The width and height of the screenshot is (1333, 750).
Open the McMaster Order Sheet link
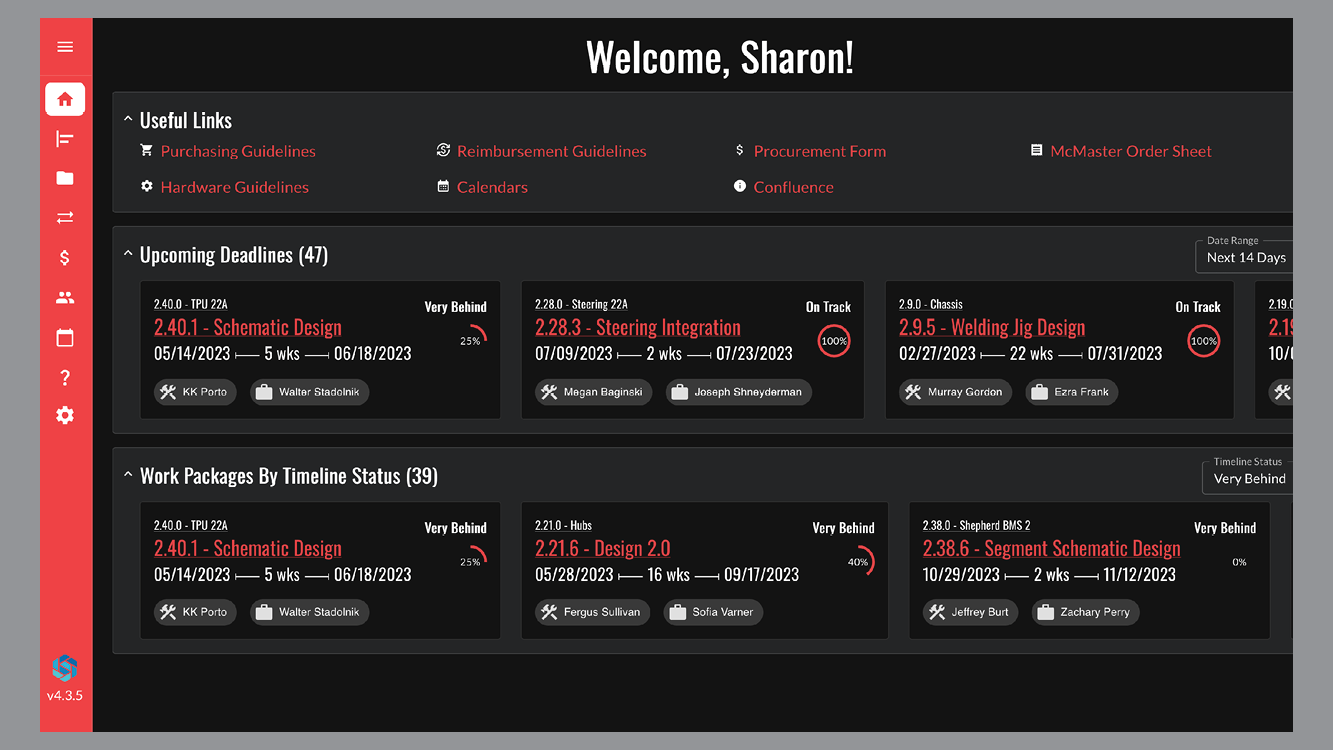click(1130, 151)
